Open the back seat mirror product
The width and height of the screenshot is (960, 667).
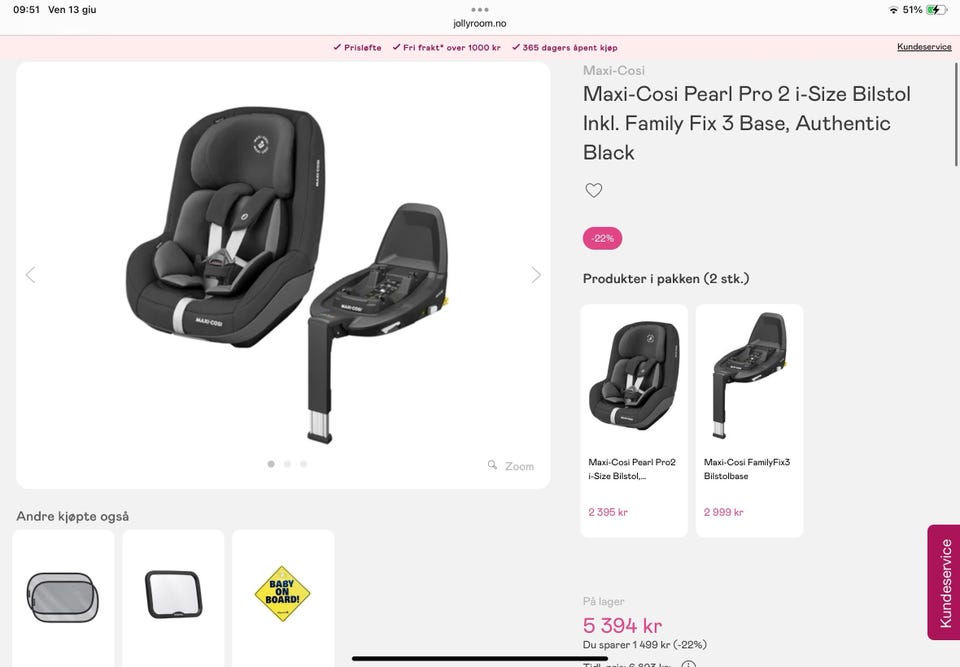pos(173,598)
